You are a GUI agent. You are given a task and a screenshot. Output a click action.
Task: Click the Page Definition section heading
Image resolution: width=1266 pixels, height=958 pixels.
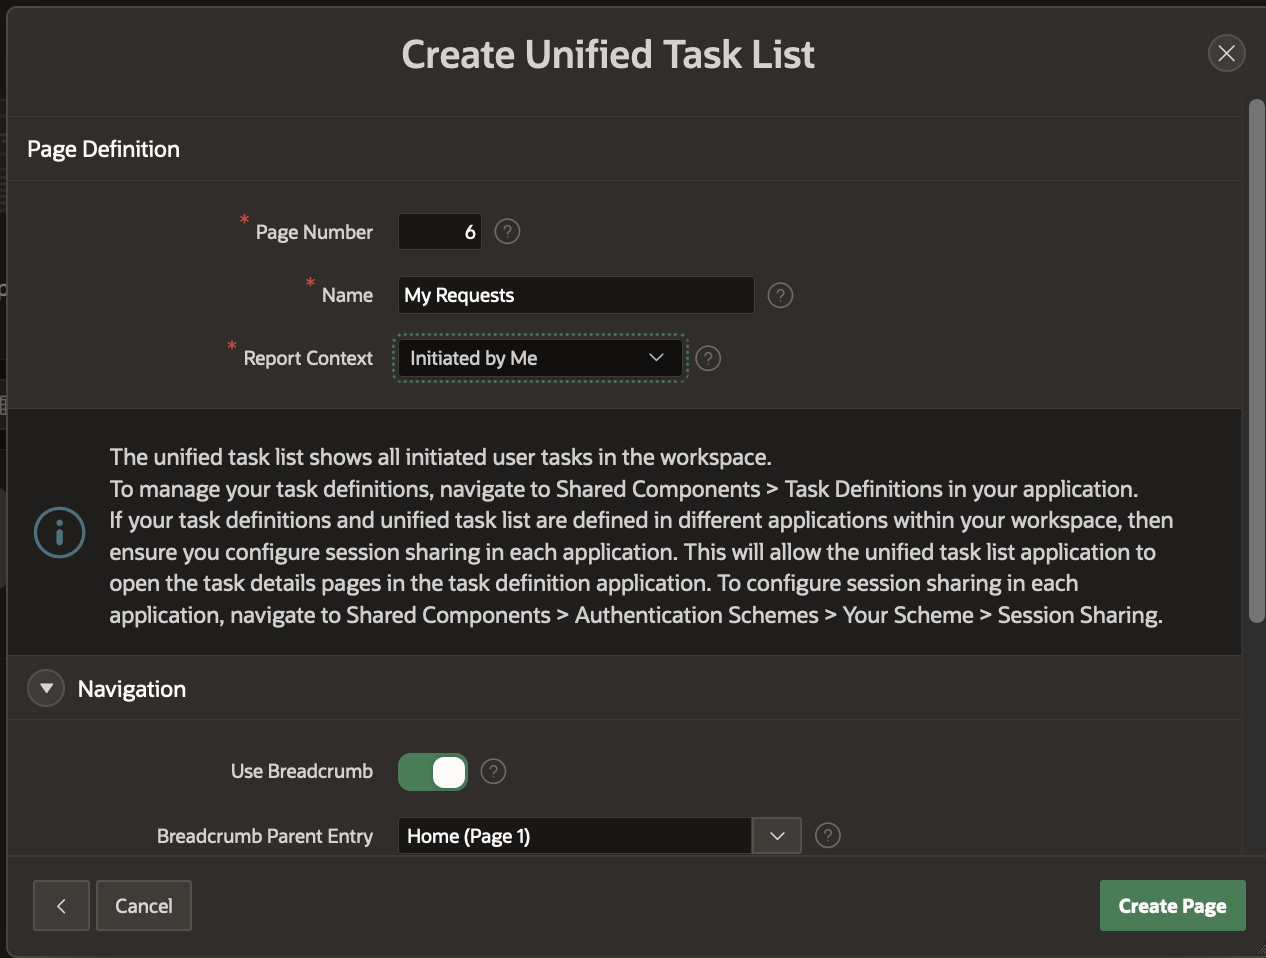point(104,149)
